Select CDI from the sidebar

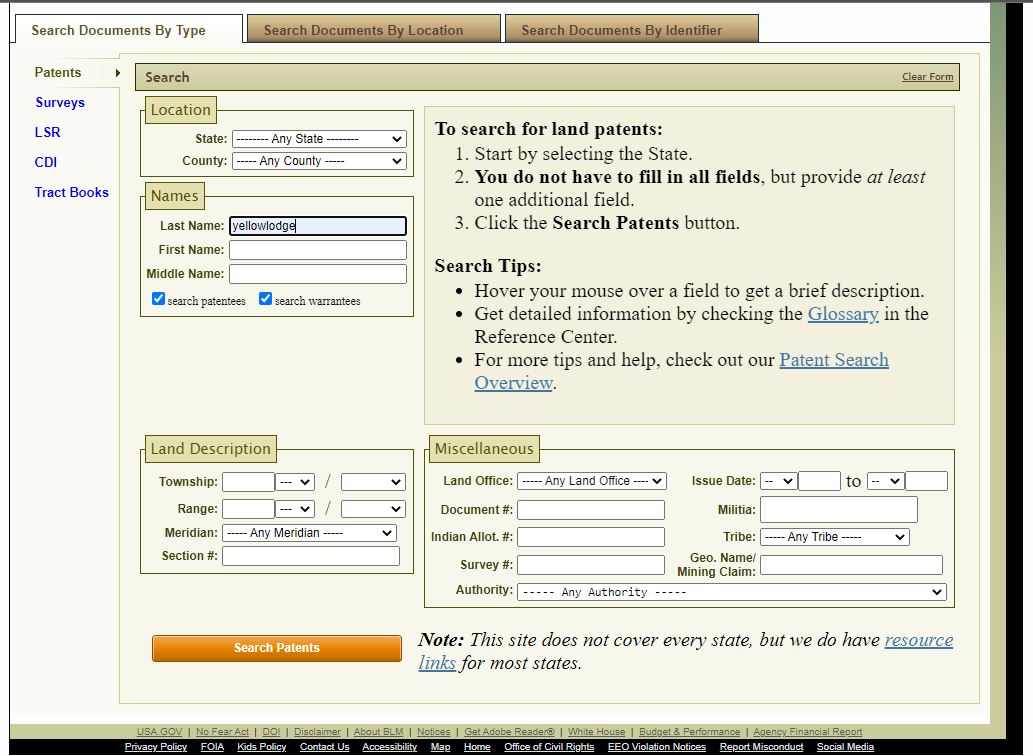click(45, 162)
